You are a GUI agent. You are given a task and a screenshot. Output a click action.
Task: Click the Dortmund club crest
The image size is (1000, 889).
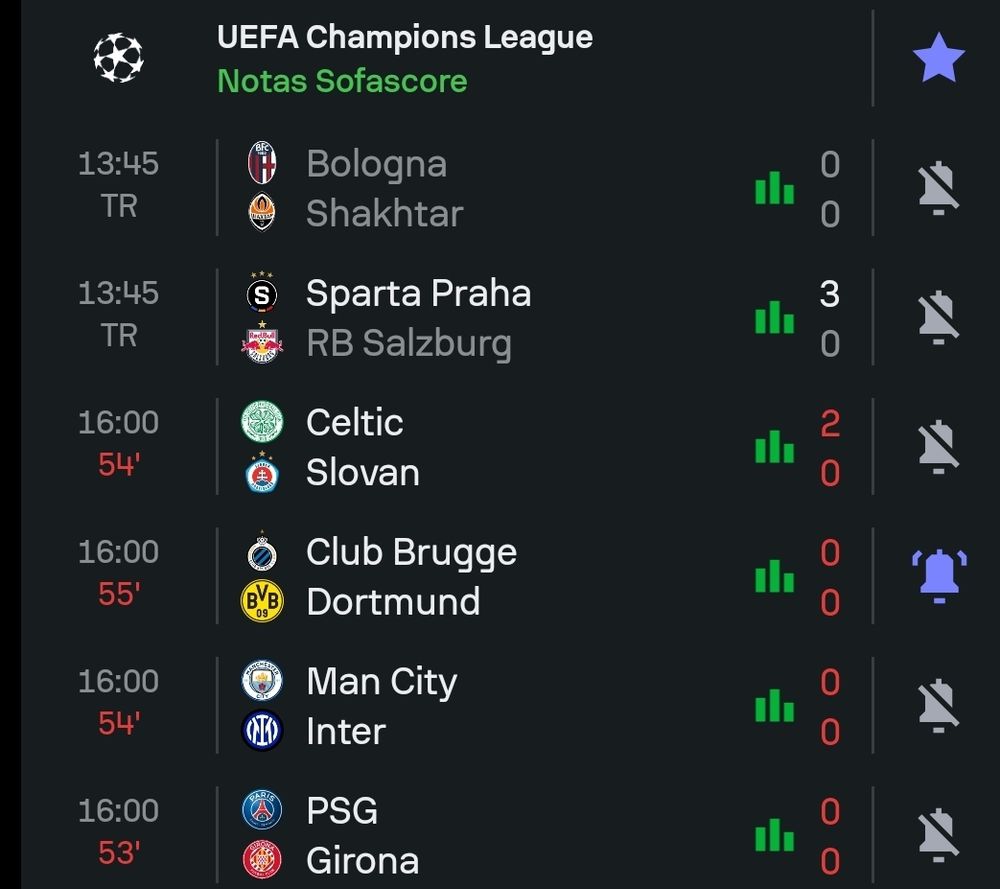point(263,601)
